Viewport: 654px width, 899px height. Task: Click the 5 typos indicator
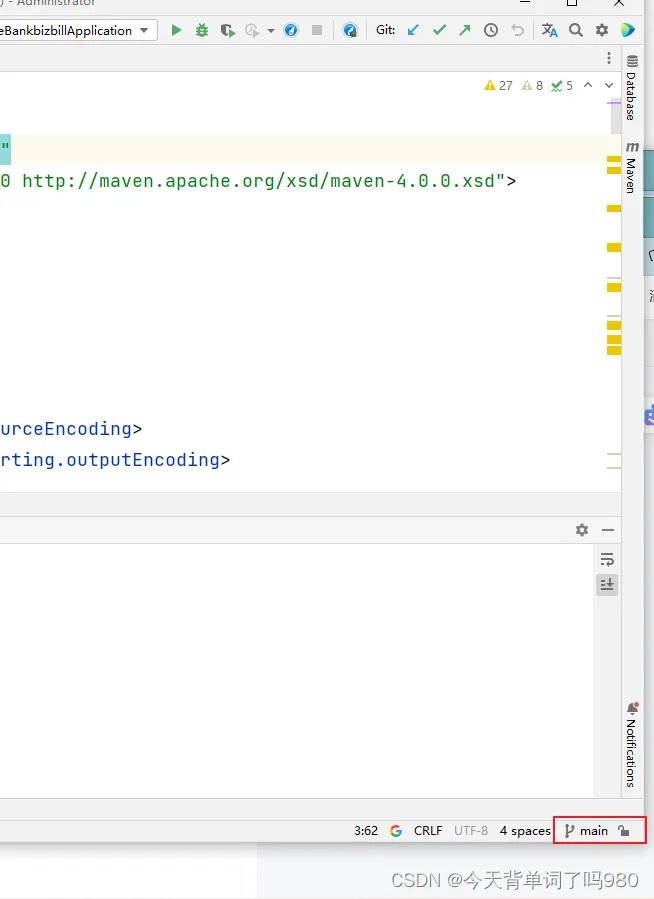click(562, 85)
